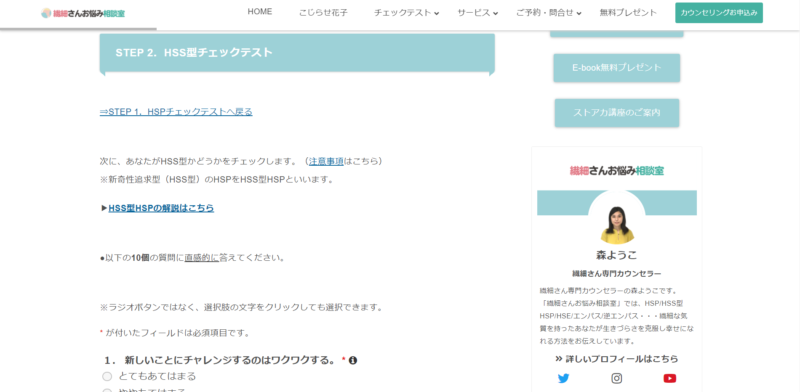This screenshot has width=800, height=392.
Task: Click the カウンセリングお申込み button
Action: [x=719, y=13]
